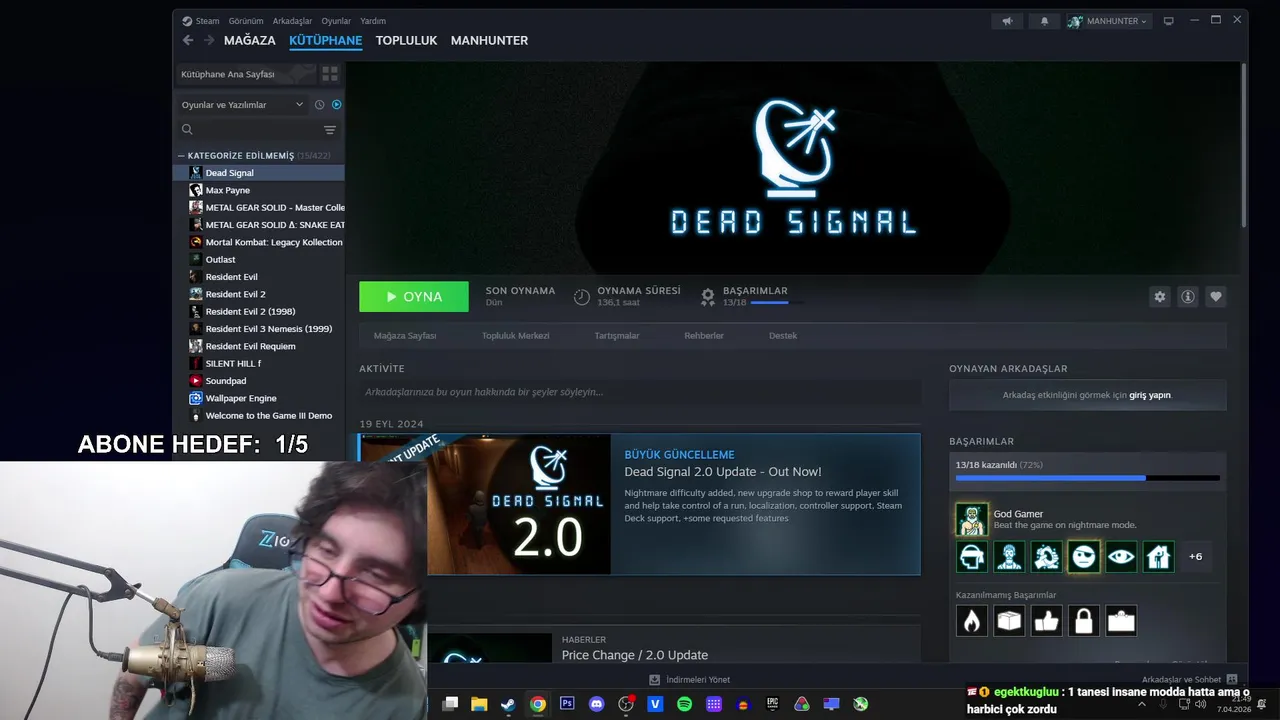Open the Oyunlar menu

336,21
